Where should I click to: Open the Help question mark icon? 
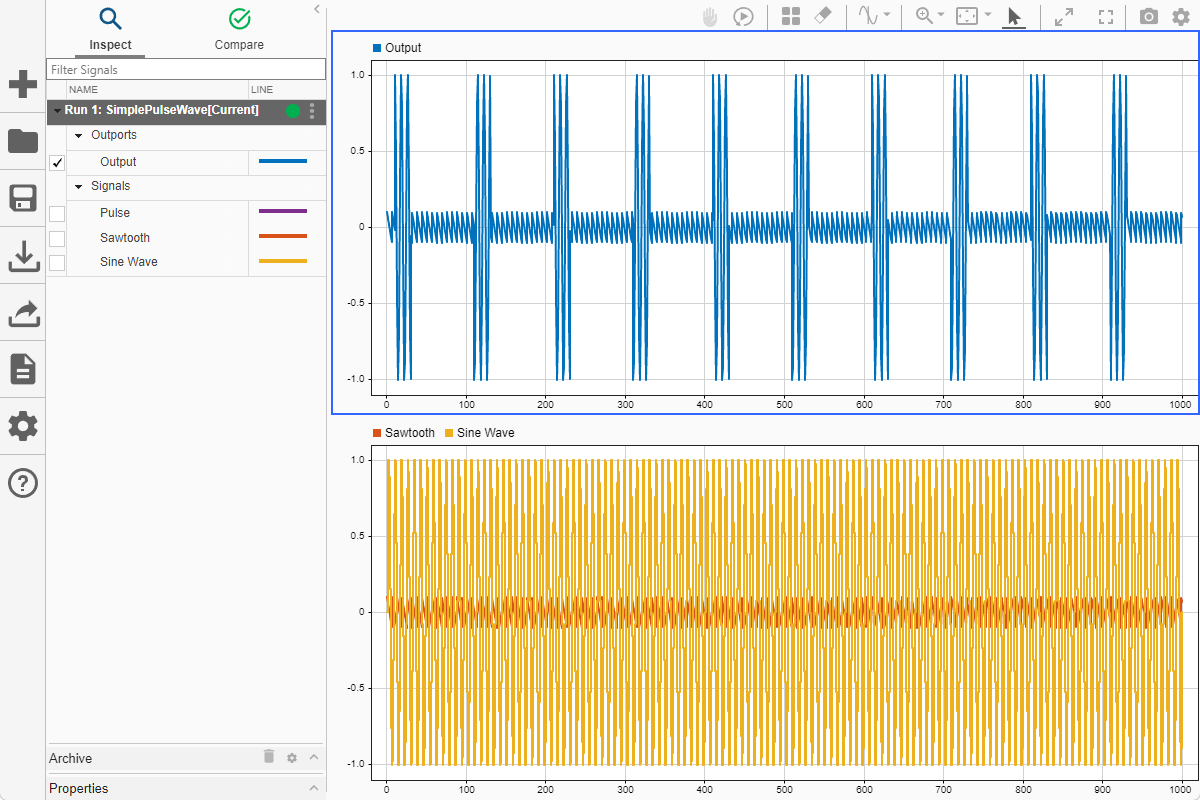23,484
